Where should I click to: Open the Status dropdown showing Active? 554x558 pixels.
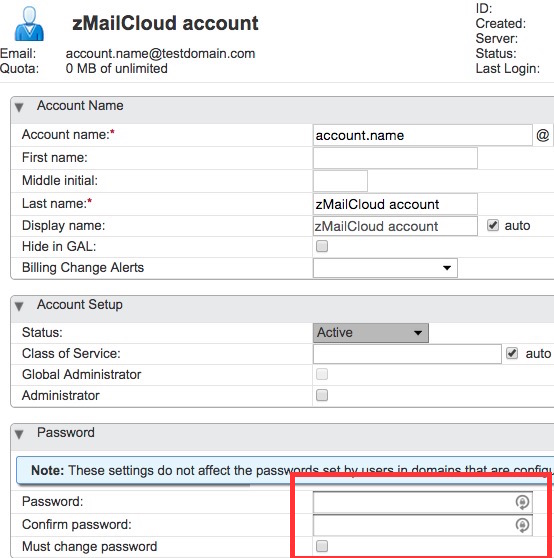(371, 333)
